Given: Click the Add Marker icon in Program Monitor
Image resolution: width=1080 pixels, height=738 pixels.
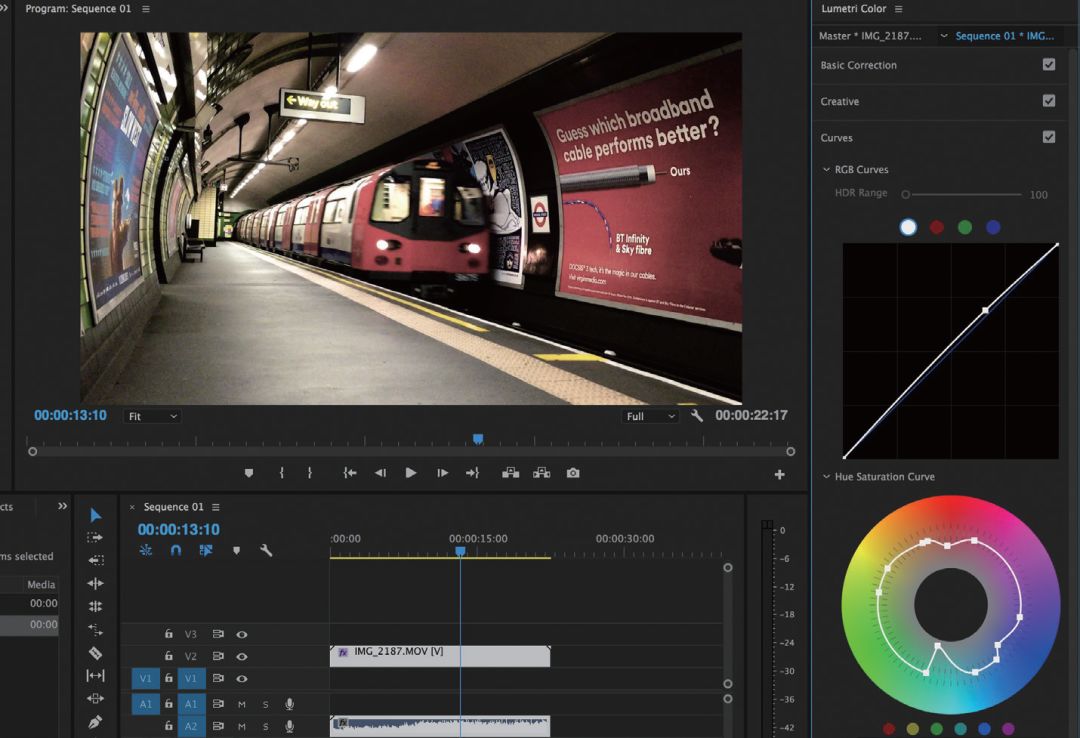Looking at the screenshot, I should tap(249, 473).
